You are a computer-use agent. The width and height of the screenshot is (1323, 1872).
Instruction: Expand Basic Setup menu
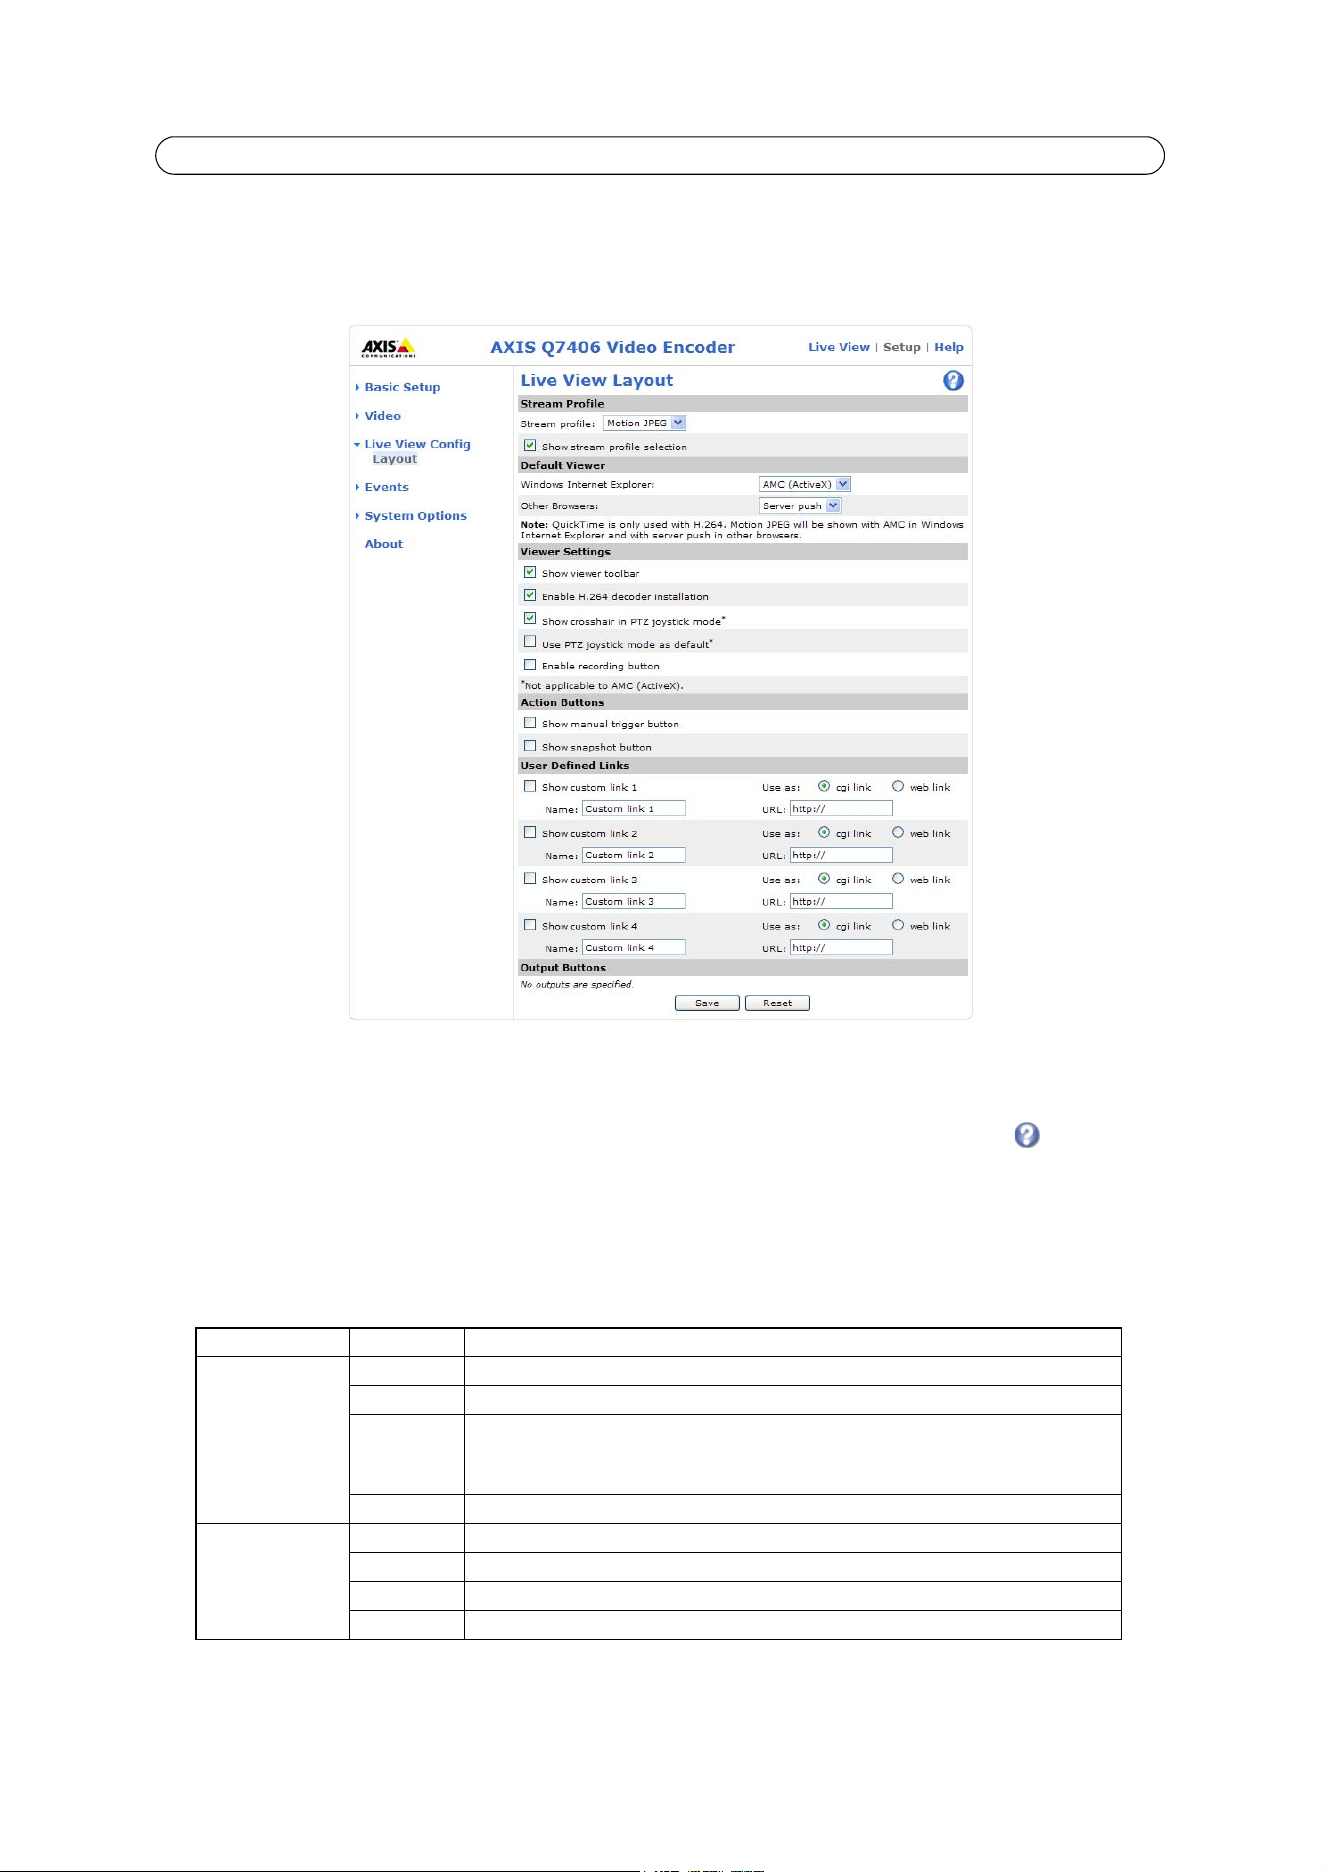coord(402,387)
